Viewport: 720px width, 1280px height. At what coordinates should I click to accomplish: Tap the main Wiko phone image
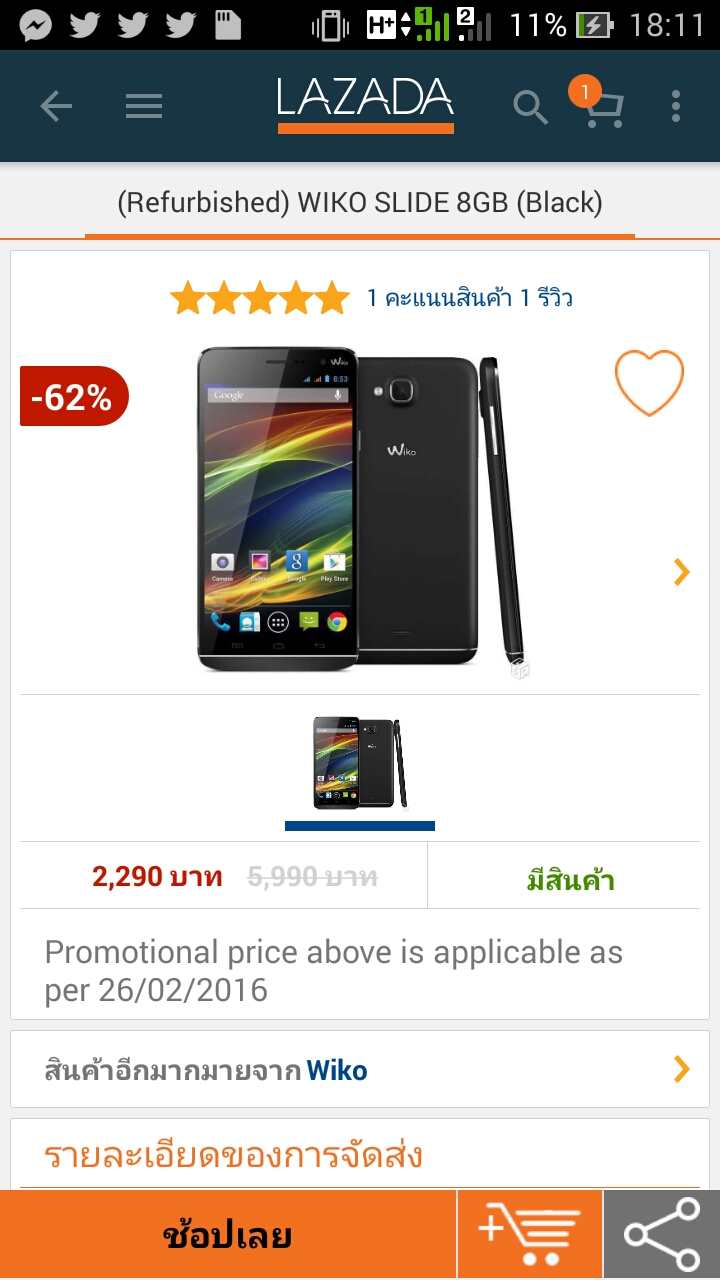(x=360, y=509)
